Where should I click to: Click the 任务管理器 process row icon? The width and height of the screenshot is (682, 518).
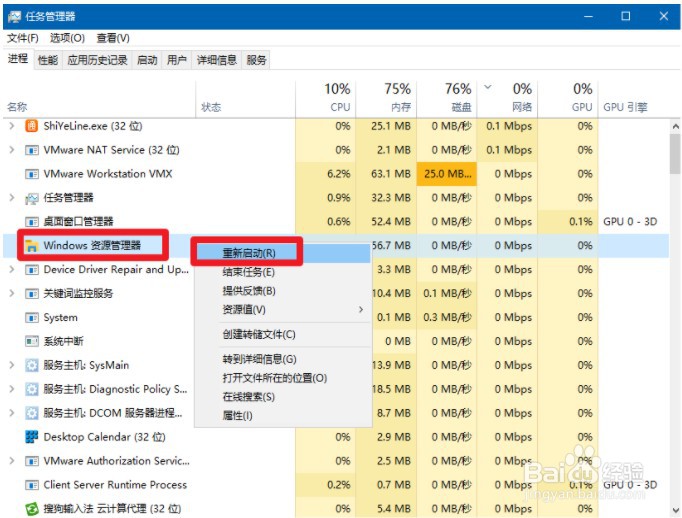pos(32,198)
